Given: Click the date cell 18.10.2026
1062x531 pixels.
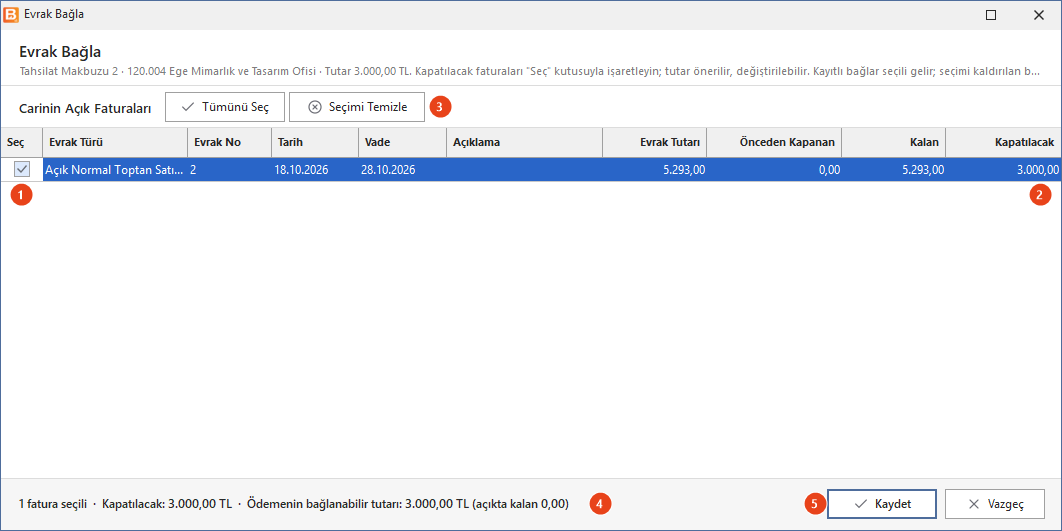Looking at the screenshot, I should point(315,170).
